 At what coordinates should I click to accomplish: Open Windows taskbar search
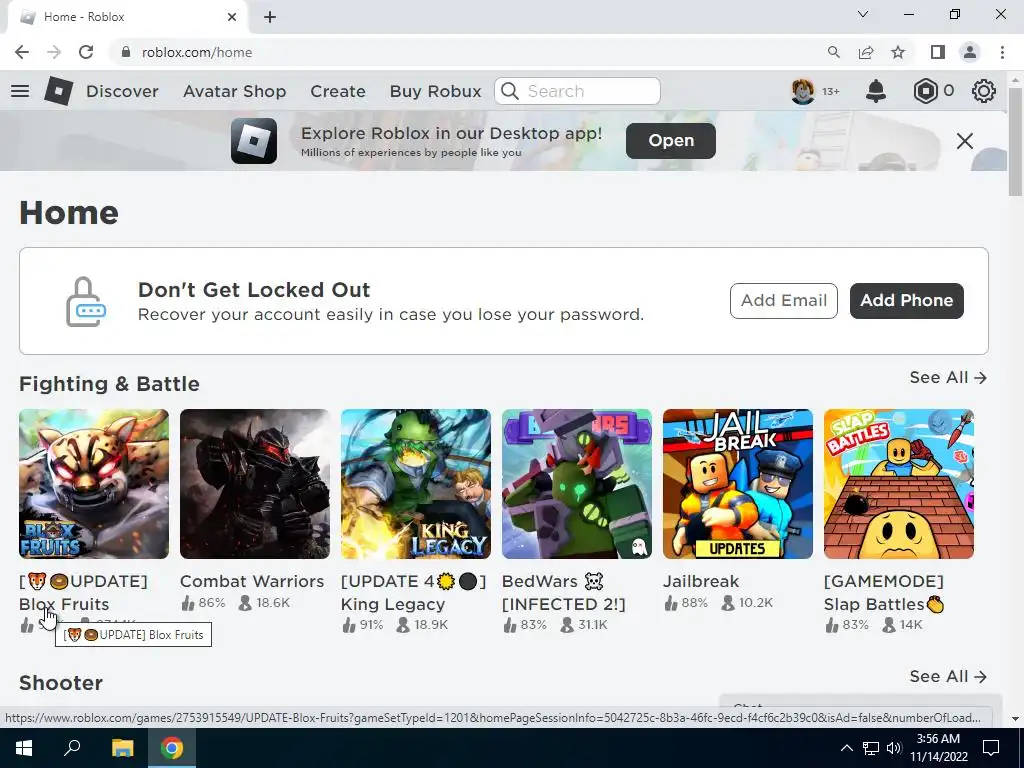tap(72, 748)
